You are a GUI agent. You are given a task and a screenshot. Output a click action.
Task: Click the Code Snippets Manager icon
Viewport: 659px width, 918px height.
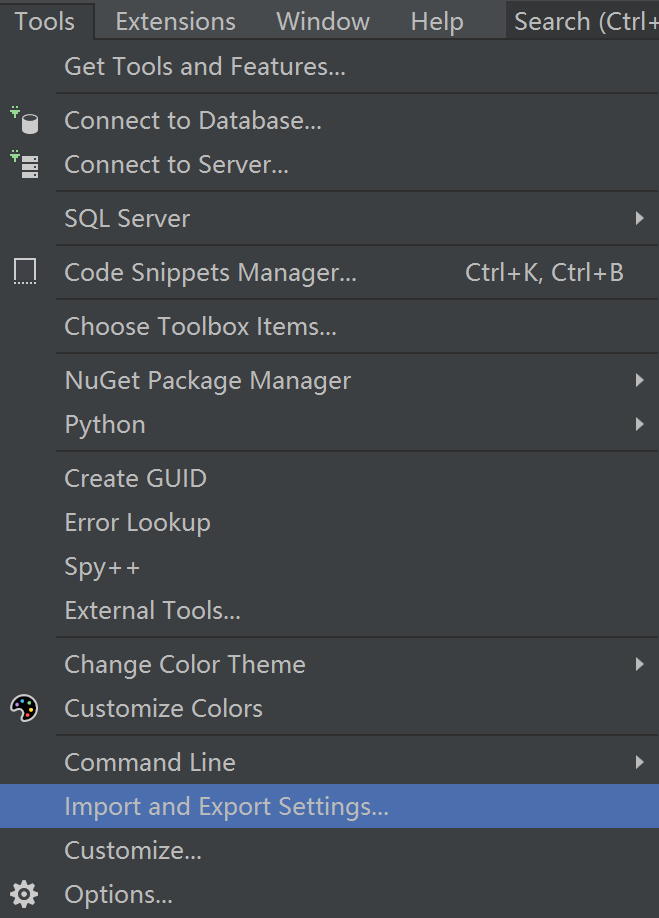pyautogui.click(x=25, y=272)
